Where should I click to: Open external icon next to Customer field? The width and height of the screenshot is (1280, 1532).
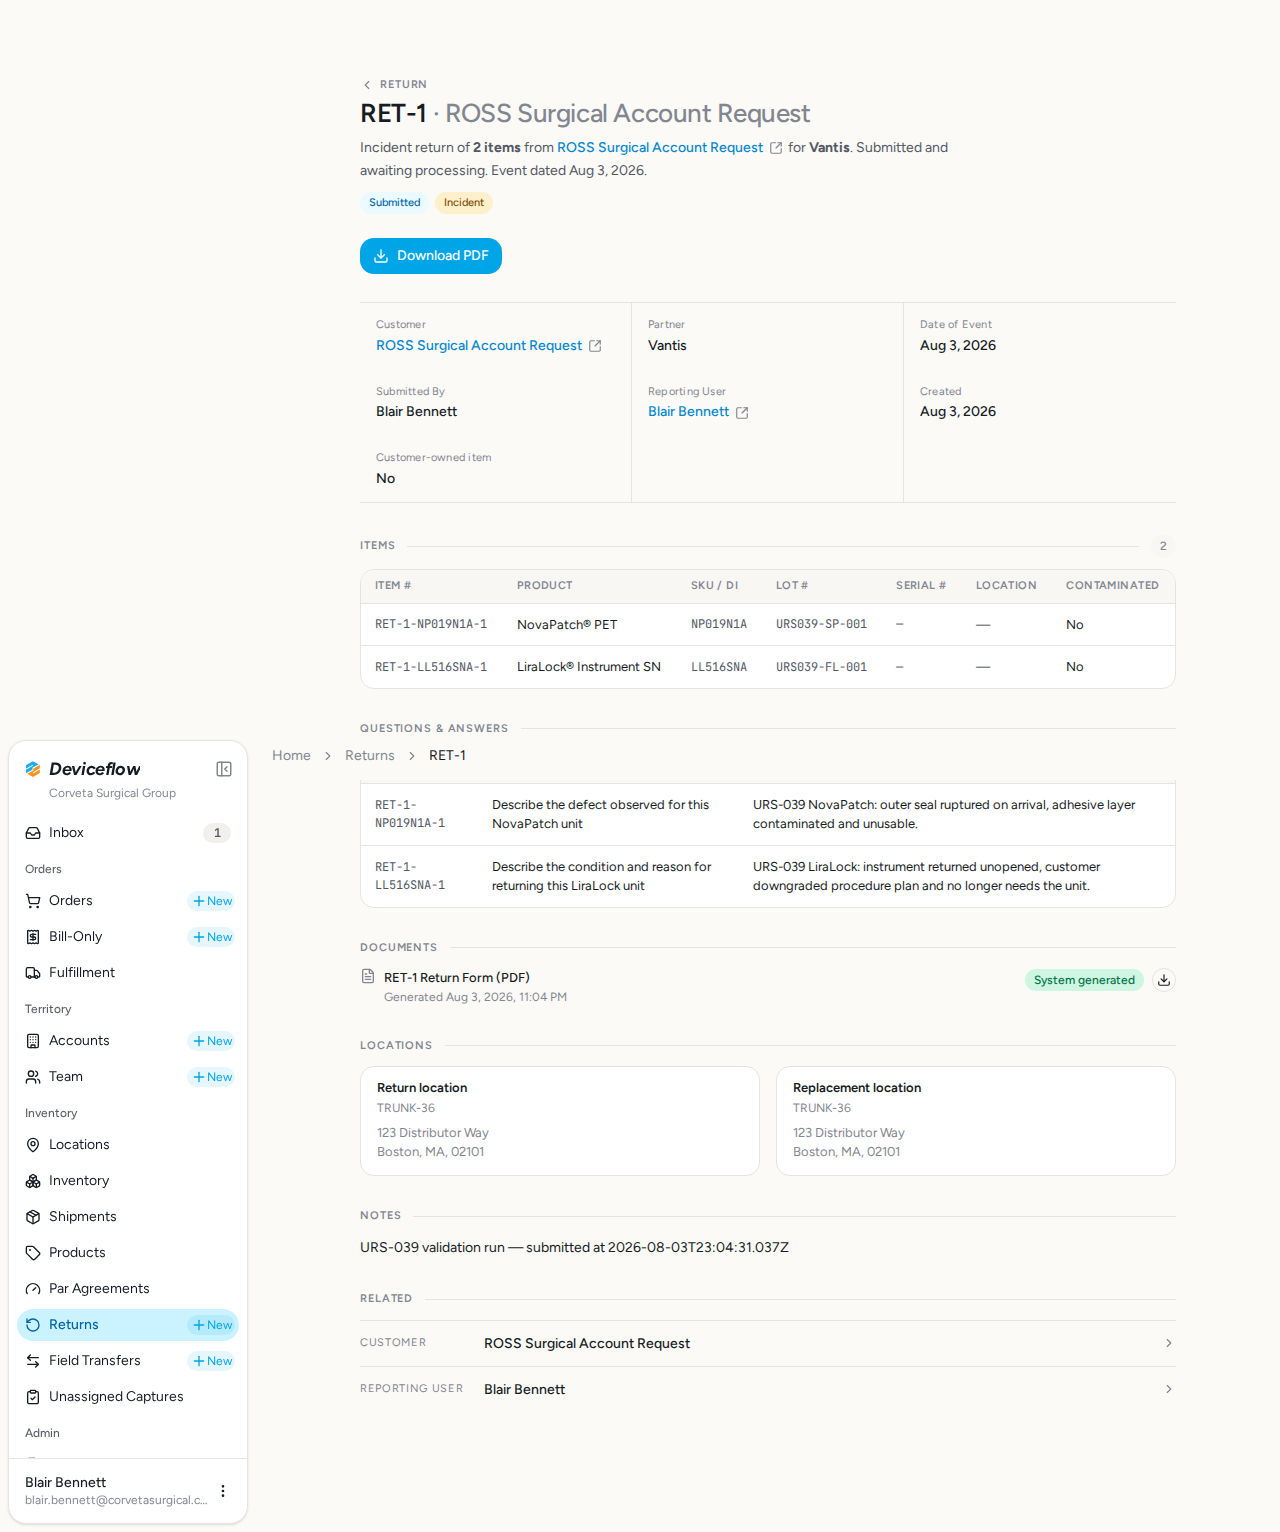(x=595, y=346)
